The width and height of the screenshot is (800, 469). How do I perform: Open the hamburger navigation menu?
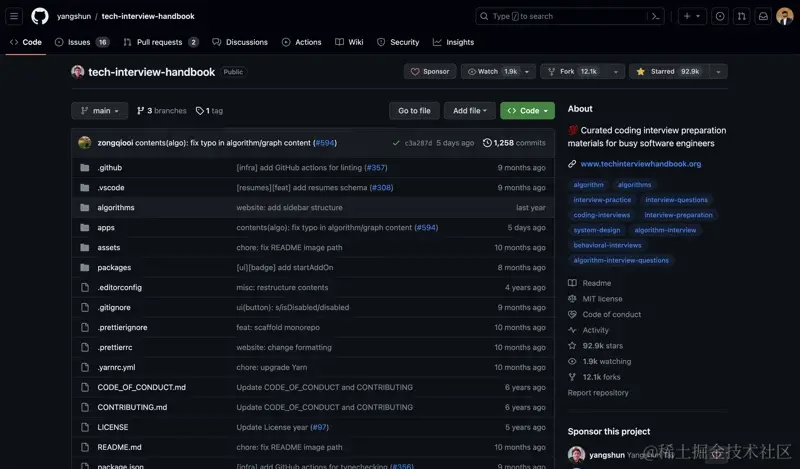point(14,16)
